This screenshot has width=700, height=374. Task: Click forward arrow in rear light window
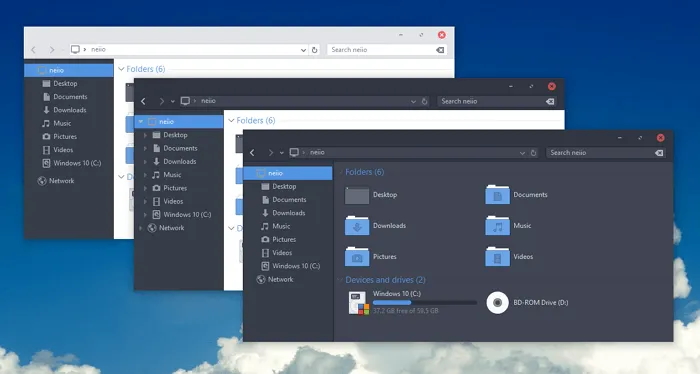[x=51, y=50]
